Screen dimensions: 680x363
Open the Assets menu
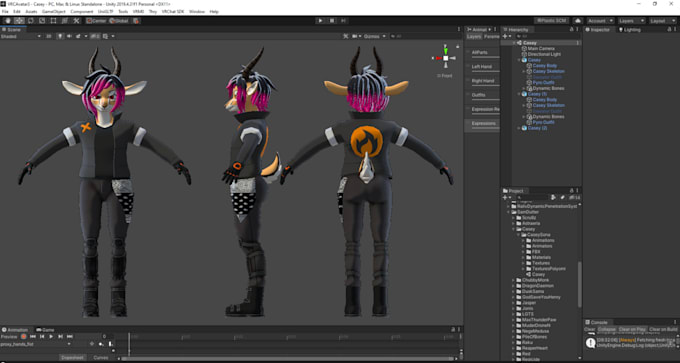(x=31, y=12)
